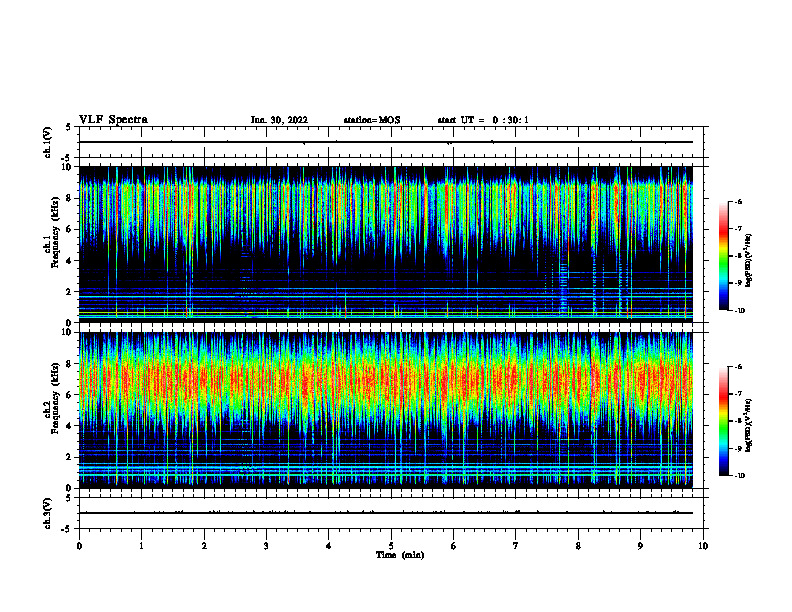Click time axis tick label "7"
The height and width of the screenshot is (612, 792).
coord(516,546)
